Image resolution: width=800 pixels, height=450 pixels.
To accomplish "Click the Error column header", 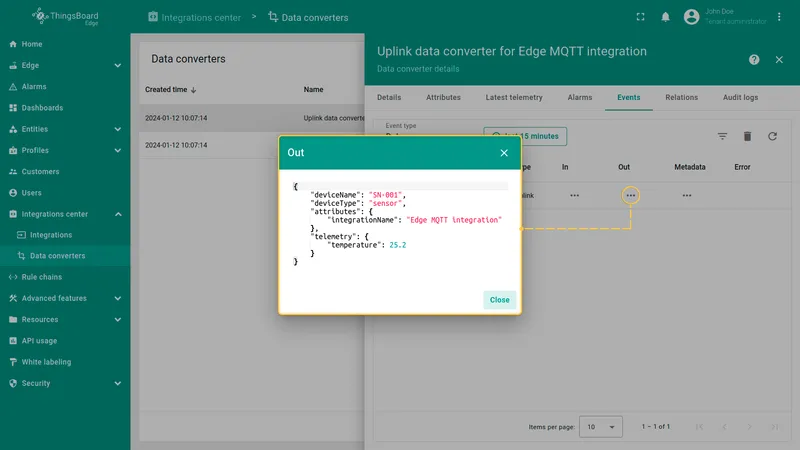I will 742,167.
